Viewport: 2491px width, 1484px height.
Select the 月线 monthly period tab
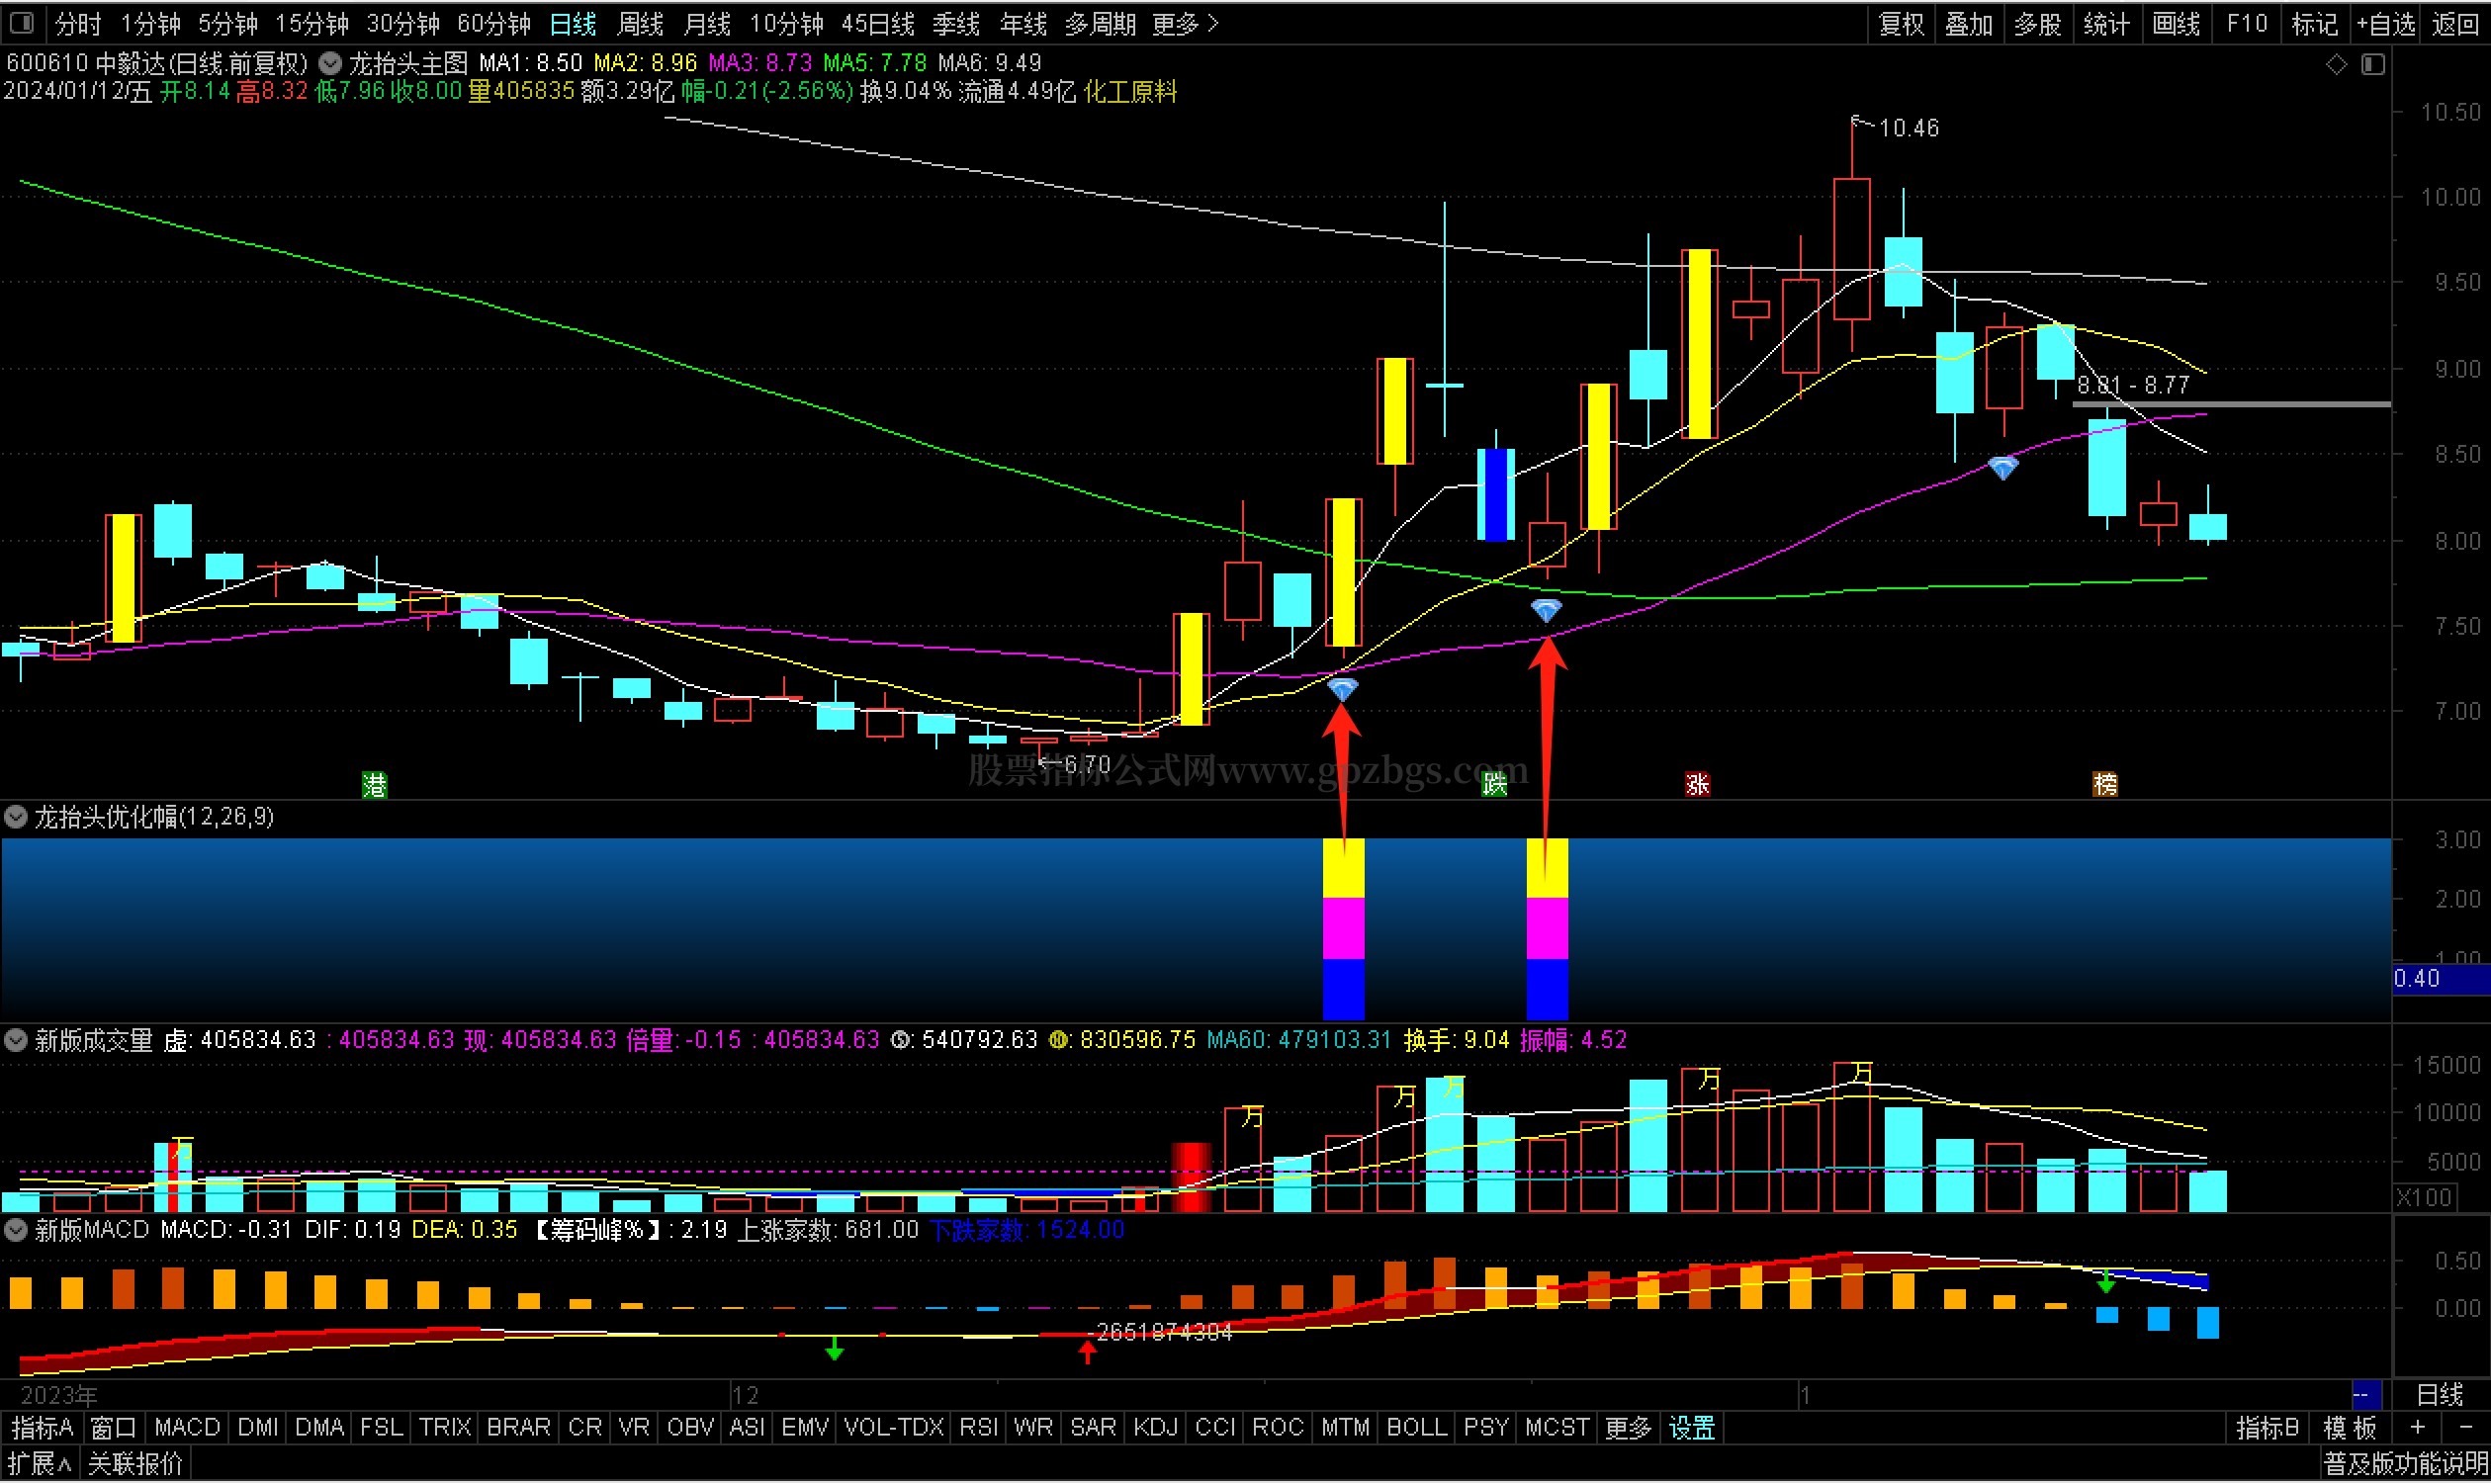coord(707,23)
